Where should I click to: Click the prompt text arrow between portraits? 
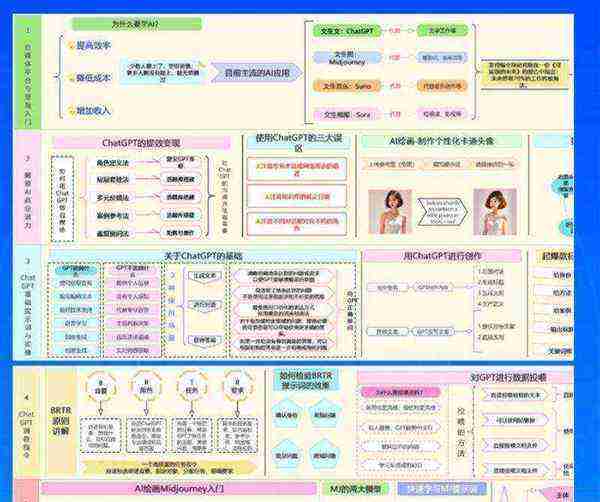pos(442,211)
